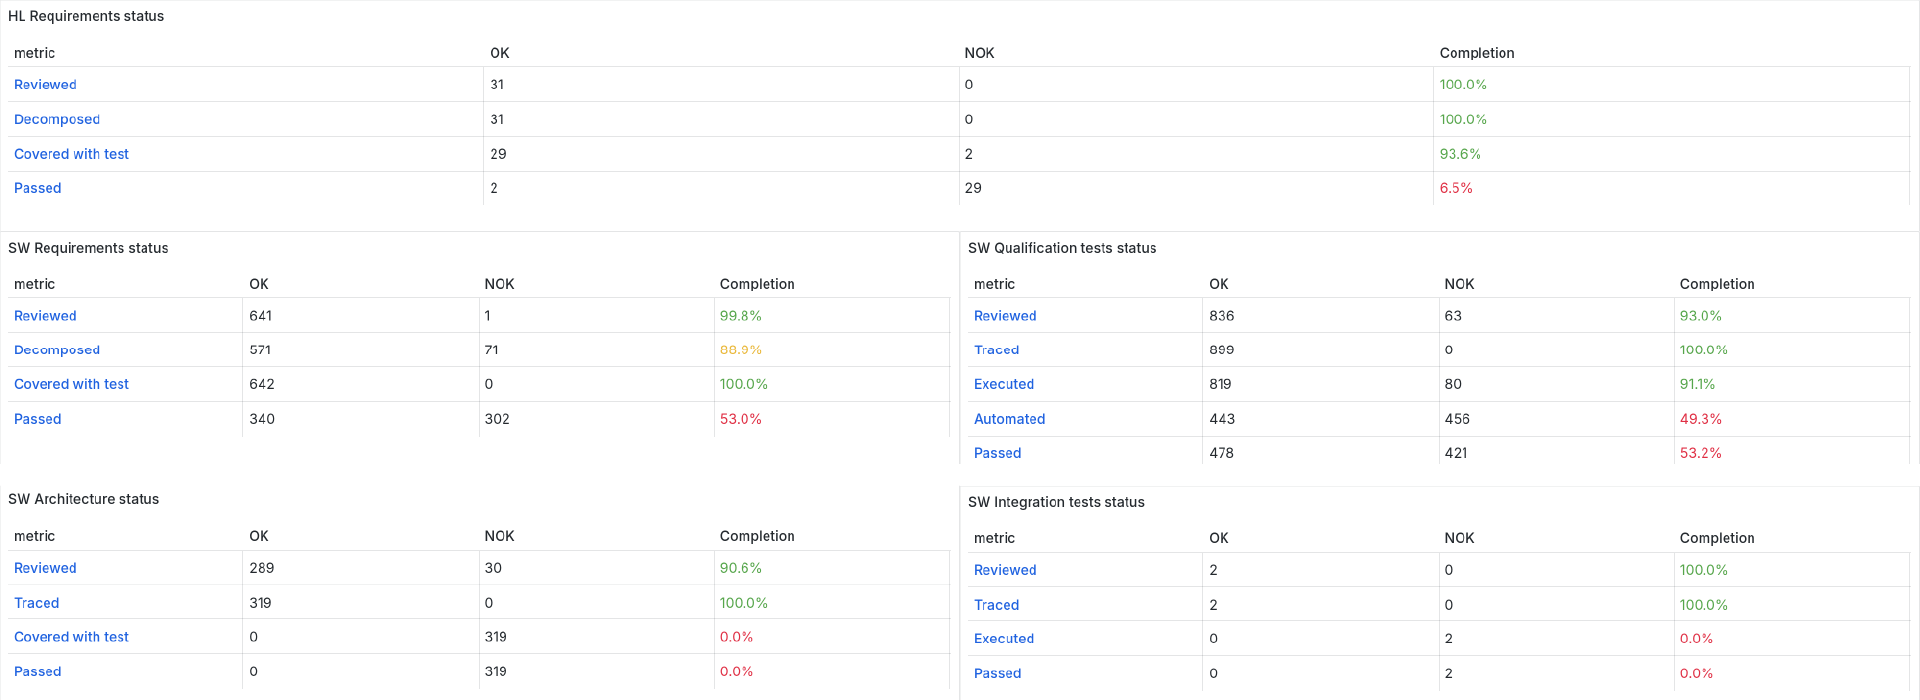Image resolution: width=1920 pixels, height=700 pixels.
Task: Open Covered with test in SW Architecture status
Action: 71,637
